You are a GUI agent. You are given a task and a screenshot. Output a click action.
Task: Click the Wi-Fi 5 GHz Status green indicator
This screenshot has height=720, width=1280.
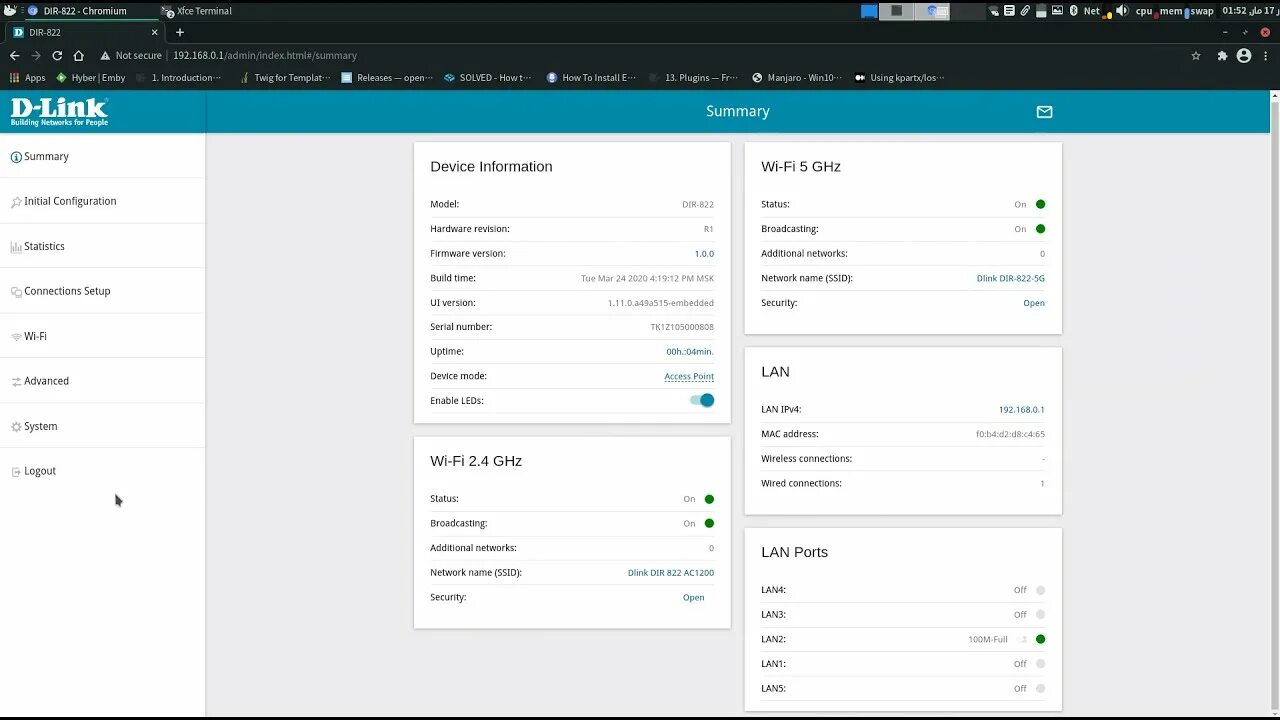pos(1040,204)
